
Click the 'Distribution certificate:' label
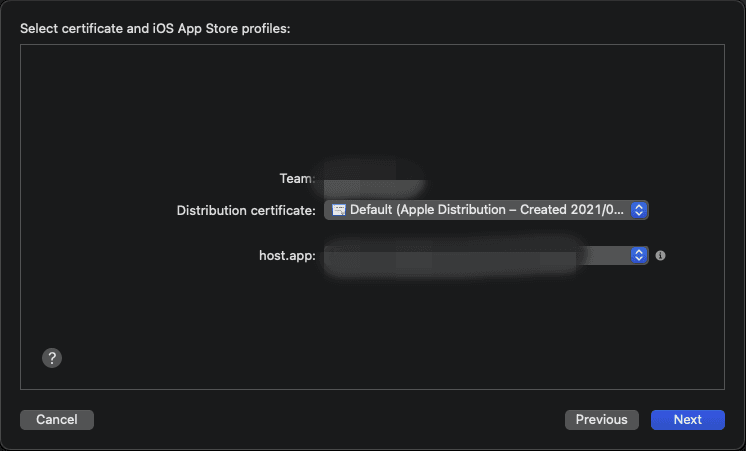click(246, 210)
